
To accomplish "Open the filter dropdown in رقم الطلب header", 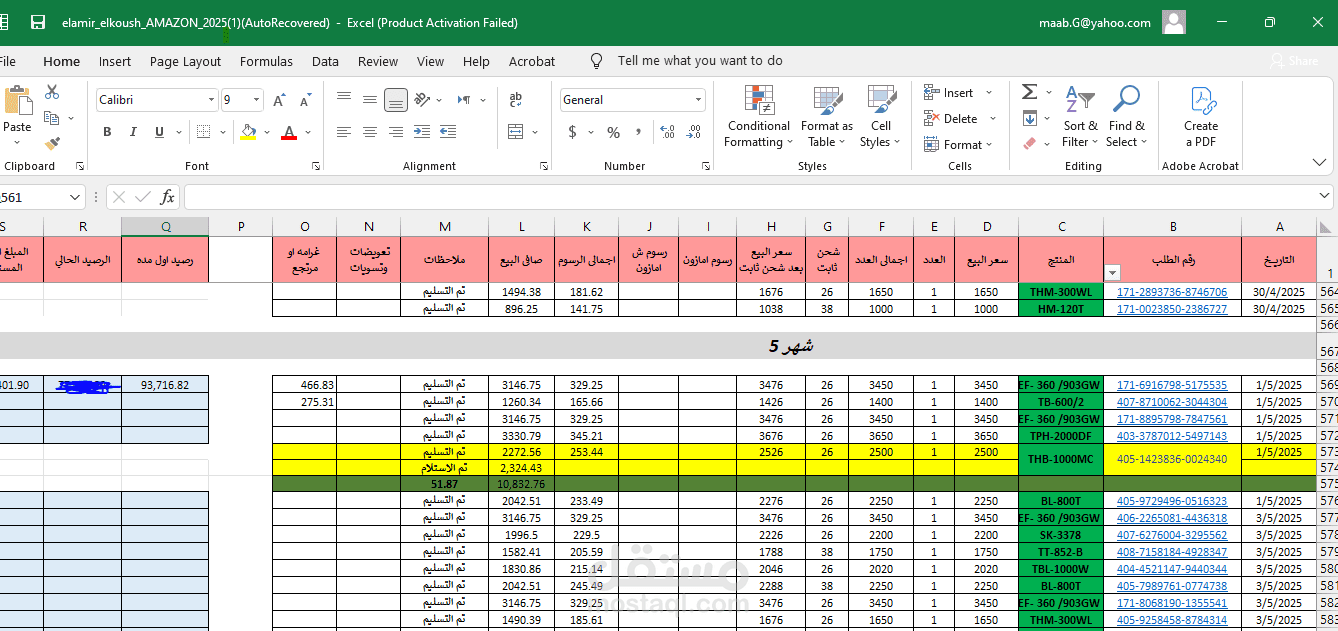I will [1112, 272].
